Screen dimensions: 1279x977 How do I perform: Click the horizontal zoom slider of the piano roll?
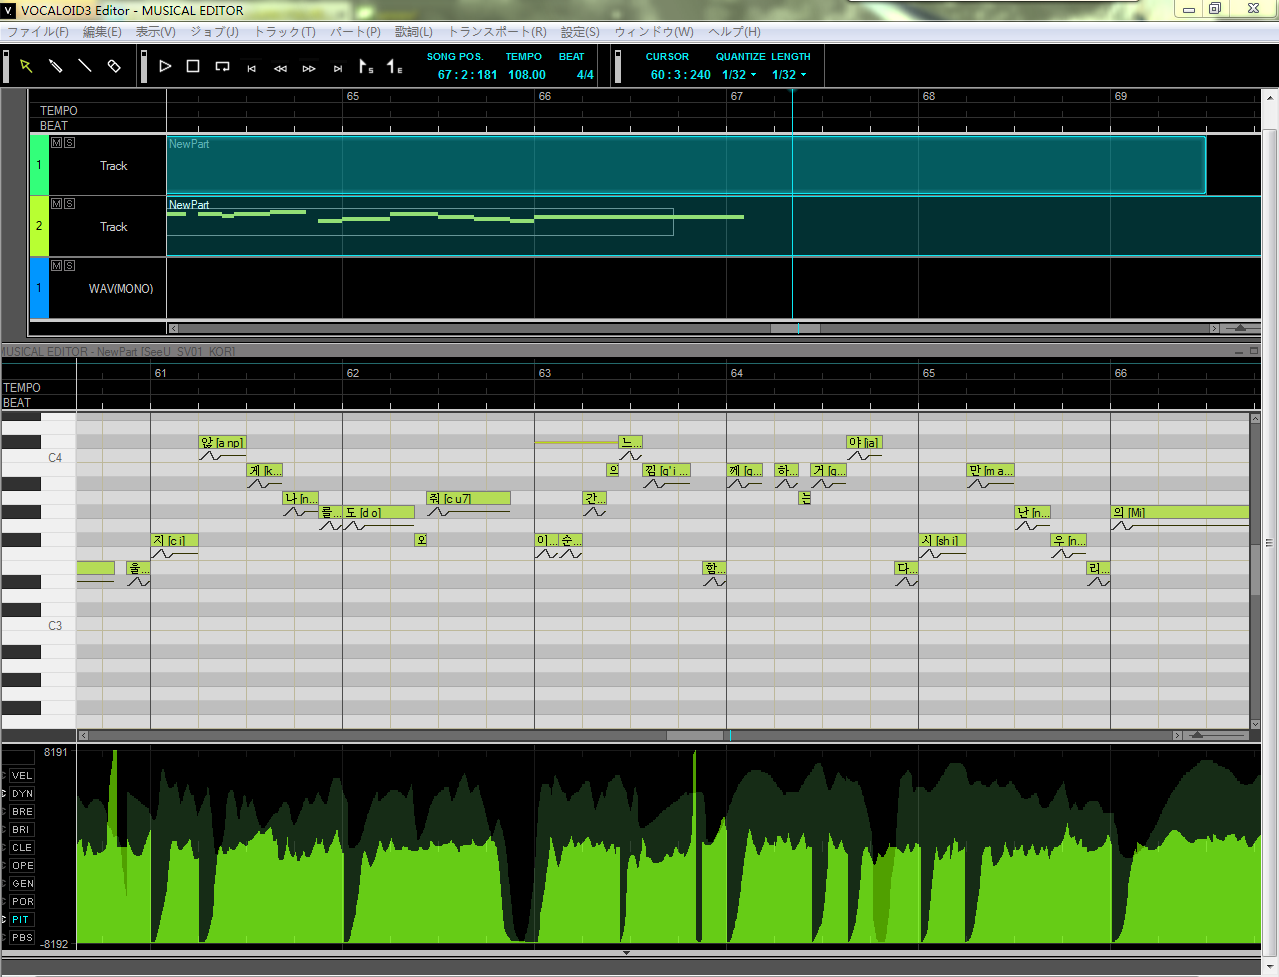click(x=1197, y=735)
